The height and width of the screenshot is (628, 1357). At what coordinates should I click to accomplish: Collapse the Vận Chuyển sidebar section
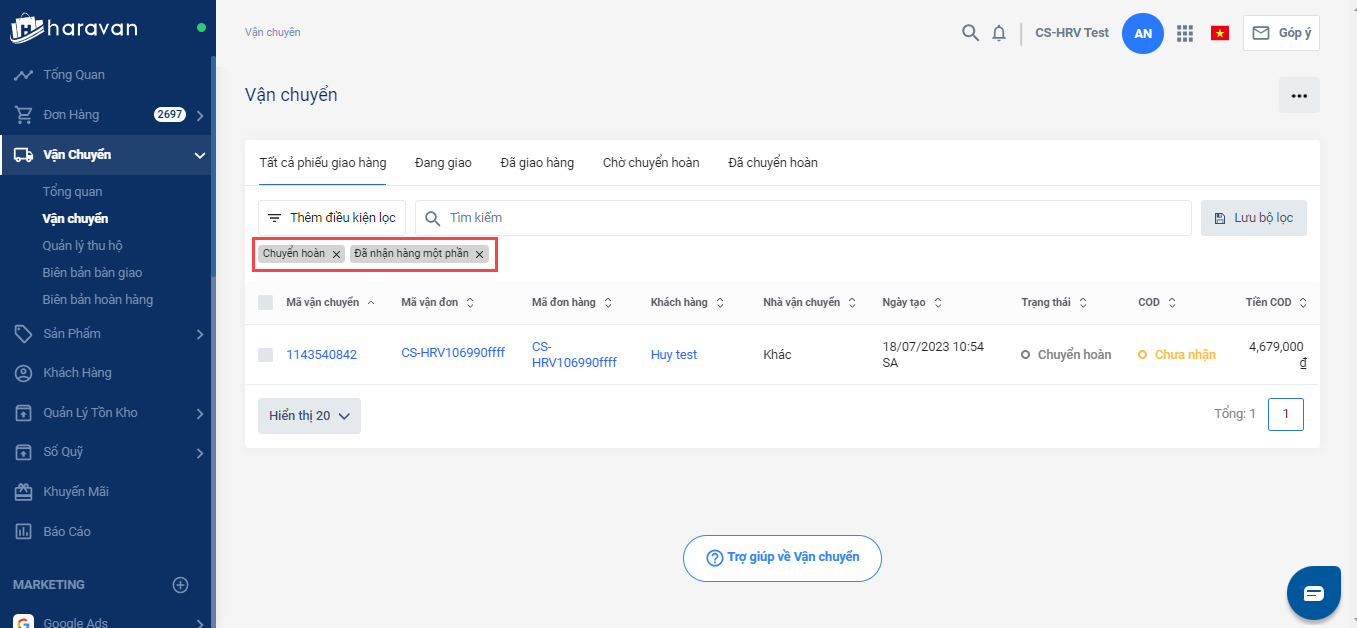pos(199,155)
